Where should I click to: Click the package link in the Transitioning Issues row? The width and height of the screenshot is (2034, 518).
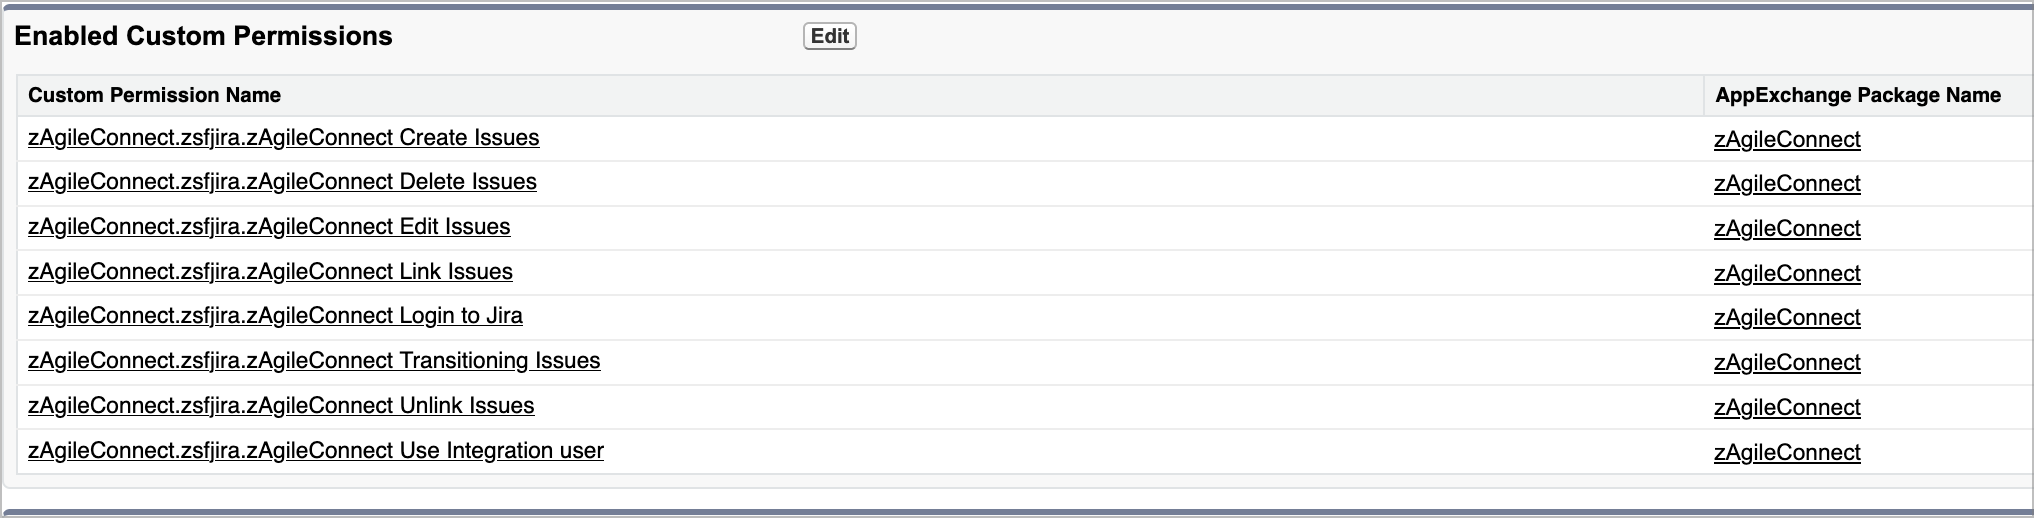pos(1787,363)
